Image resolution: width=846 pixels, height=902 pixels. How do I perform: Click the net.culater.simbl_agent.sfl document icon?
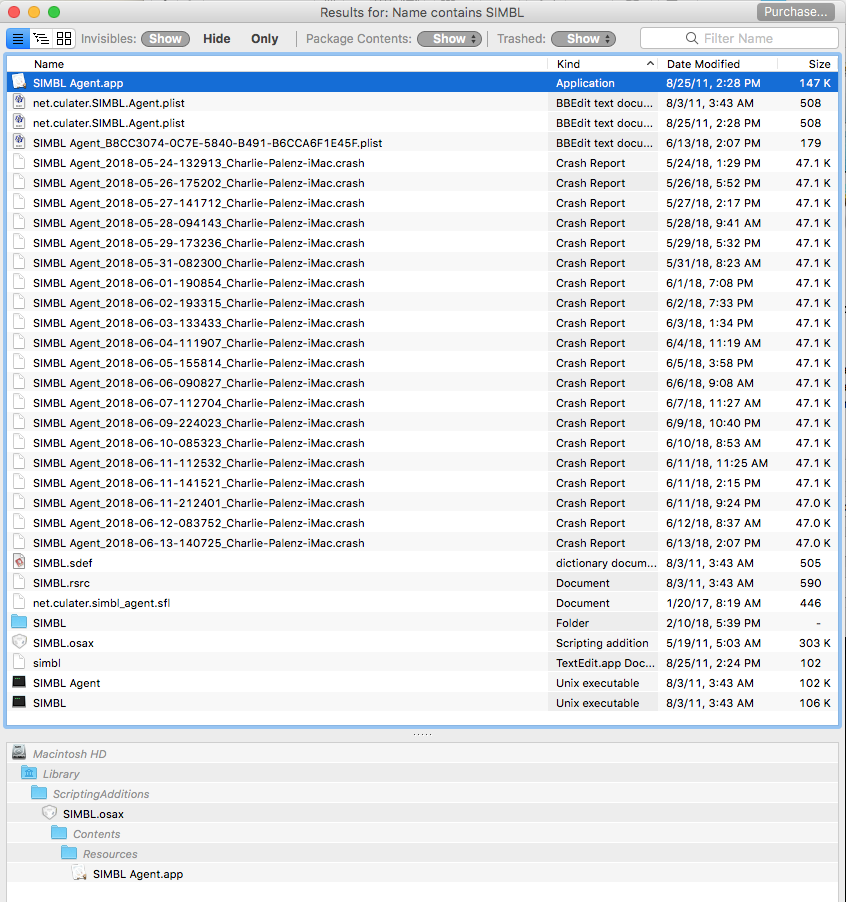pos(19,602)
